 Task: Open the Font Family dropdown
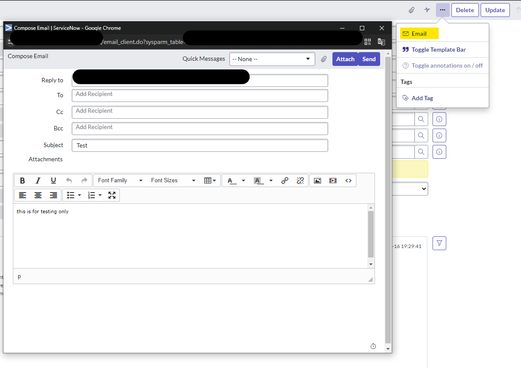[x=120, y=180]
